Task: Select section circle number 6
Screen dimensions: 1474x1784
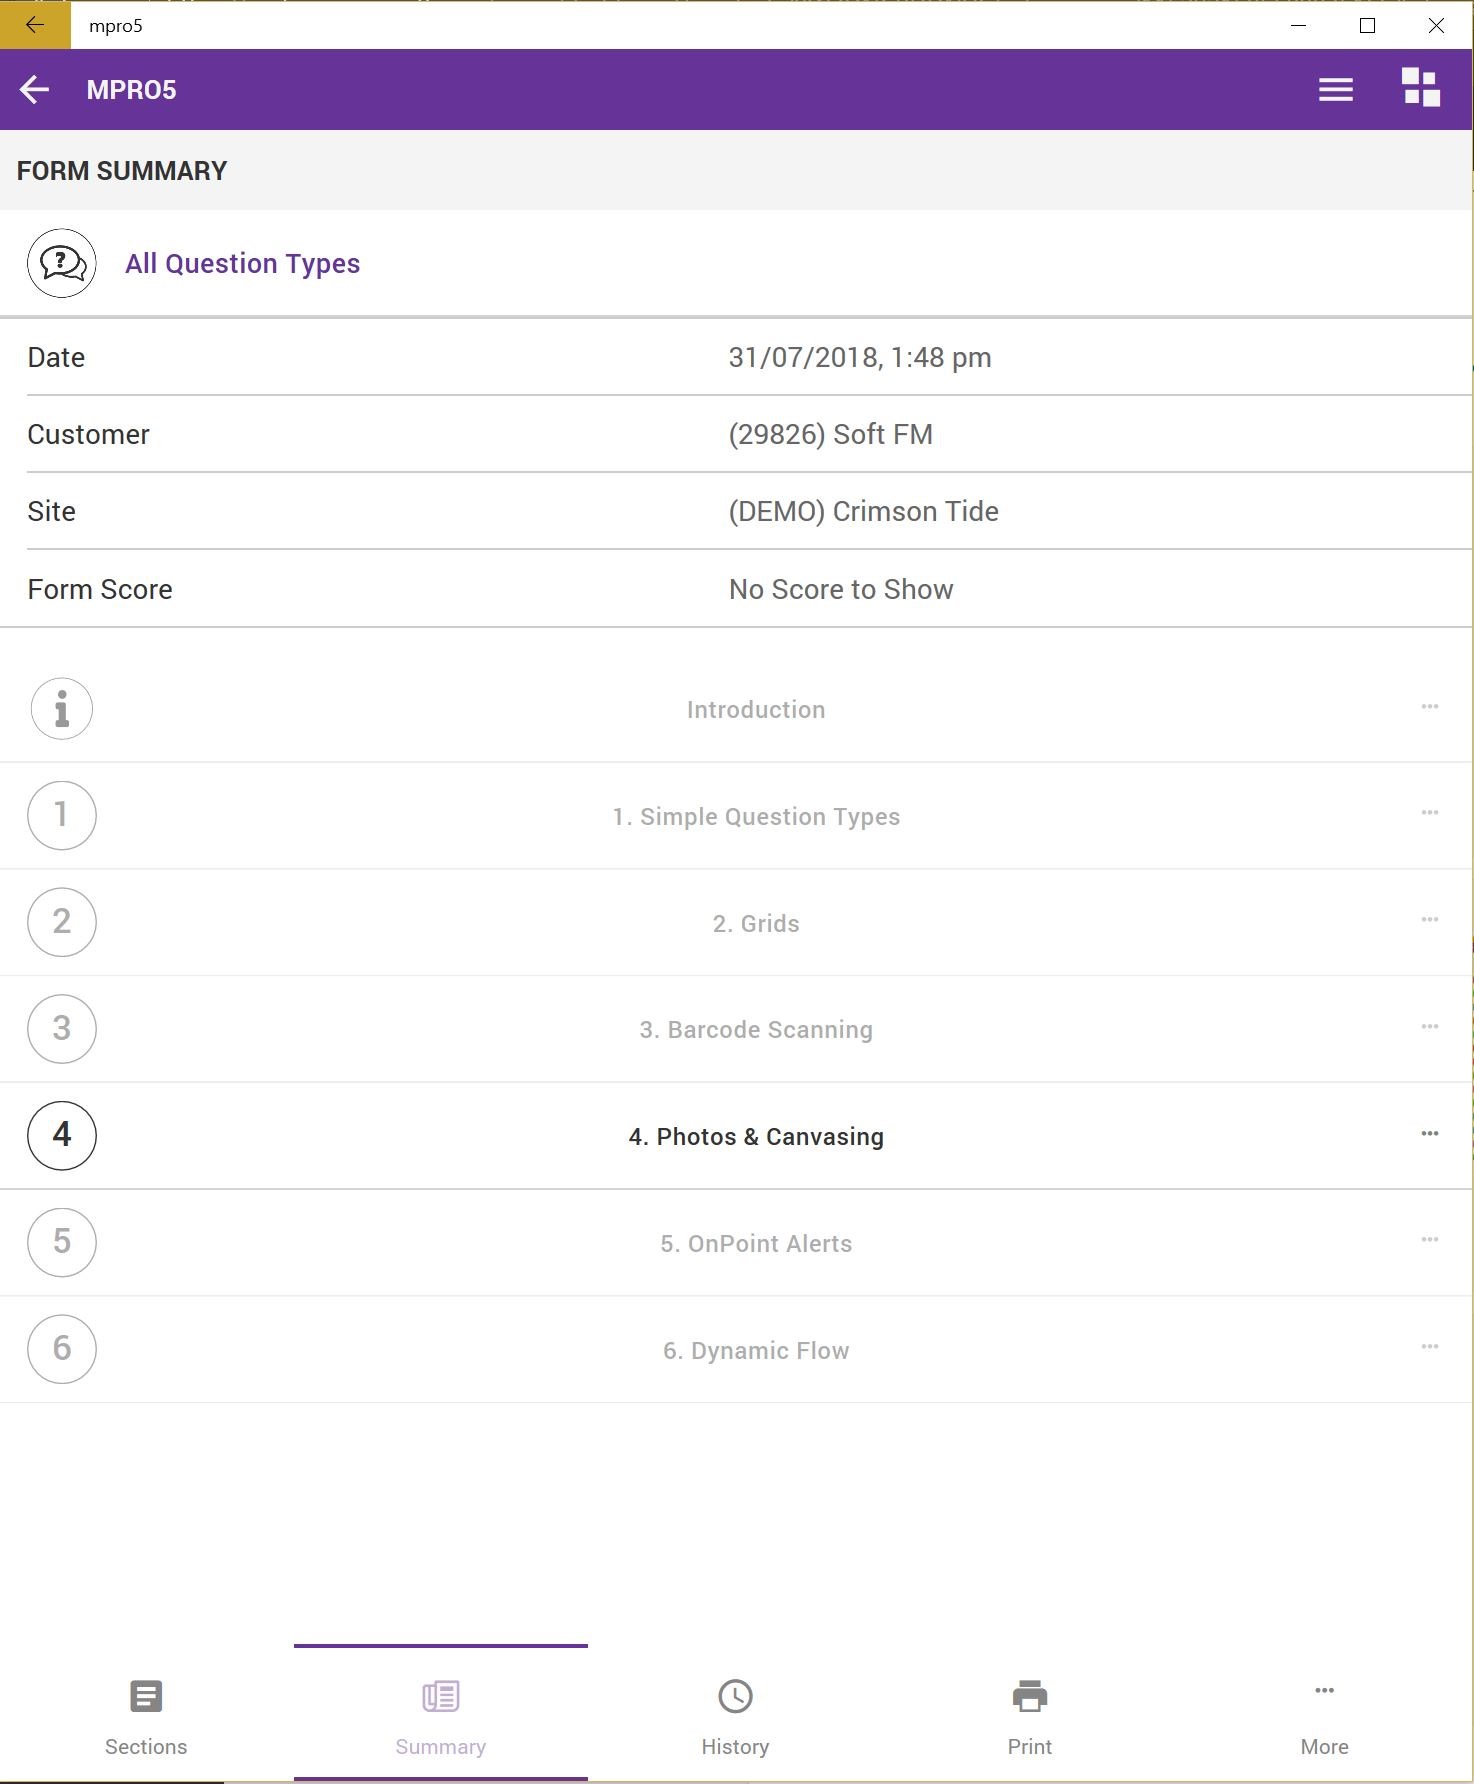Action: click(x=62, y=1349)
